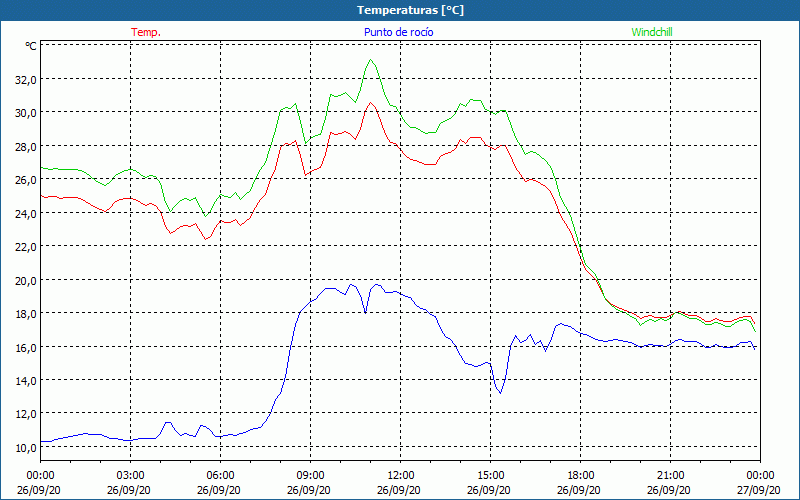Click the 26,0 y-axis label
The image size is (800, 500).
(x=26, y=180)
